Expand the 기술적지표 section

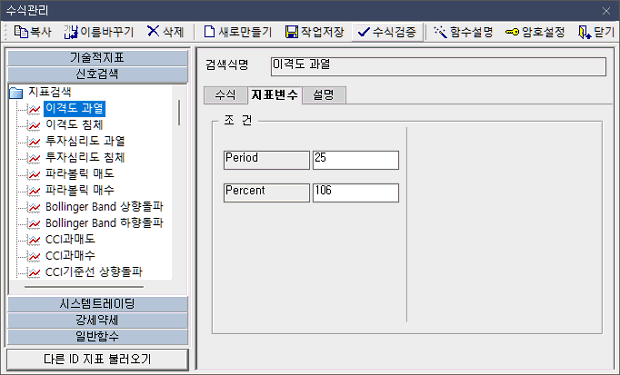pos(98,58)
